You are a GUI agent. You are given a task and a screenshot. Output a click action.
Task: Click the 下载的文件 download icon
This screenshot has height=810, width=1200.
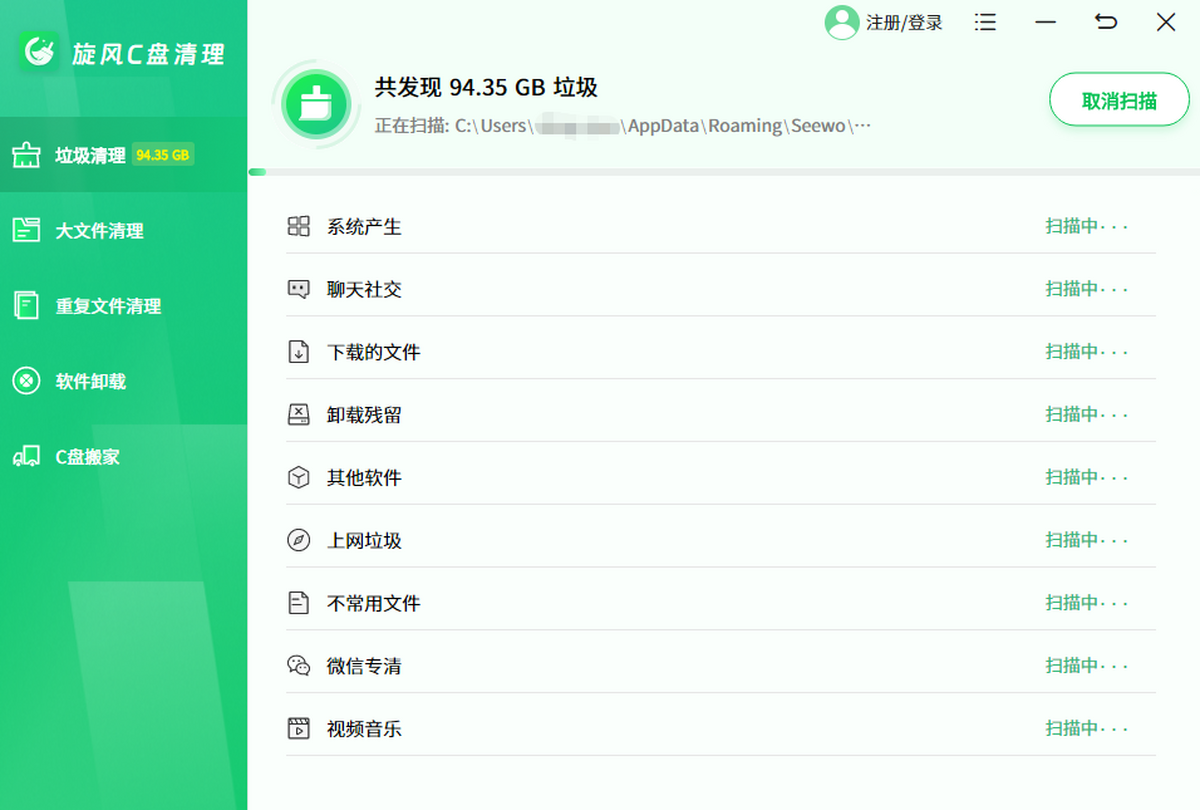coord(298,352)
